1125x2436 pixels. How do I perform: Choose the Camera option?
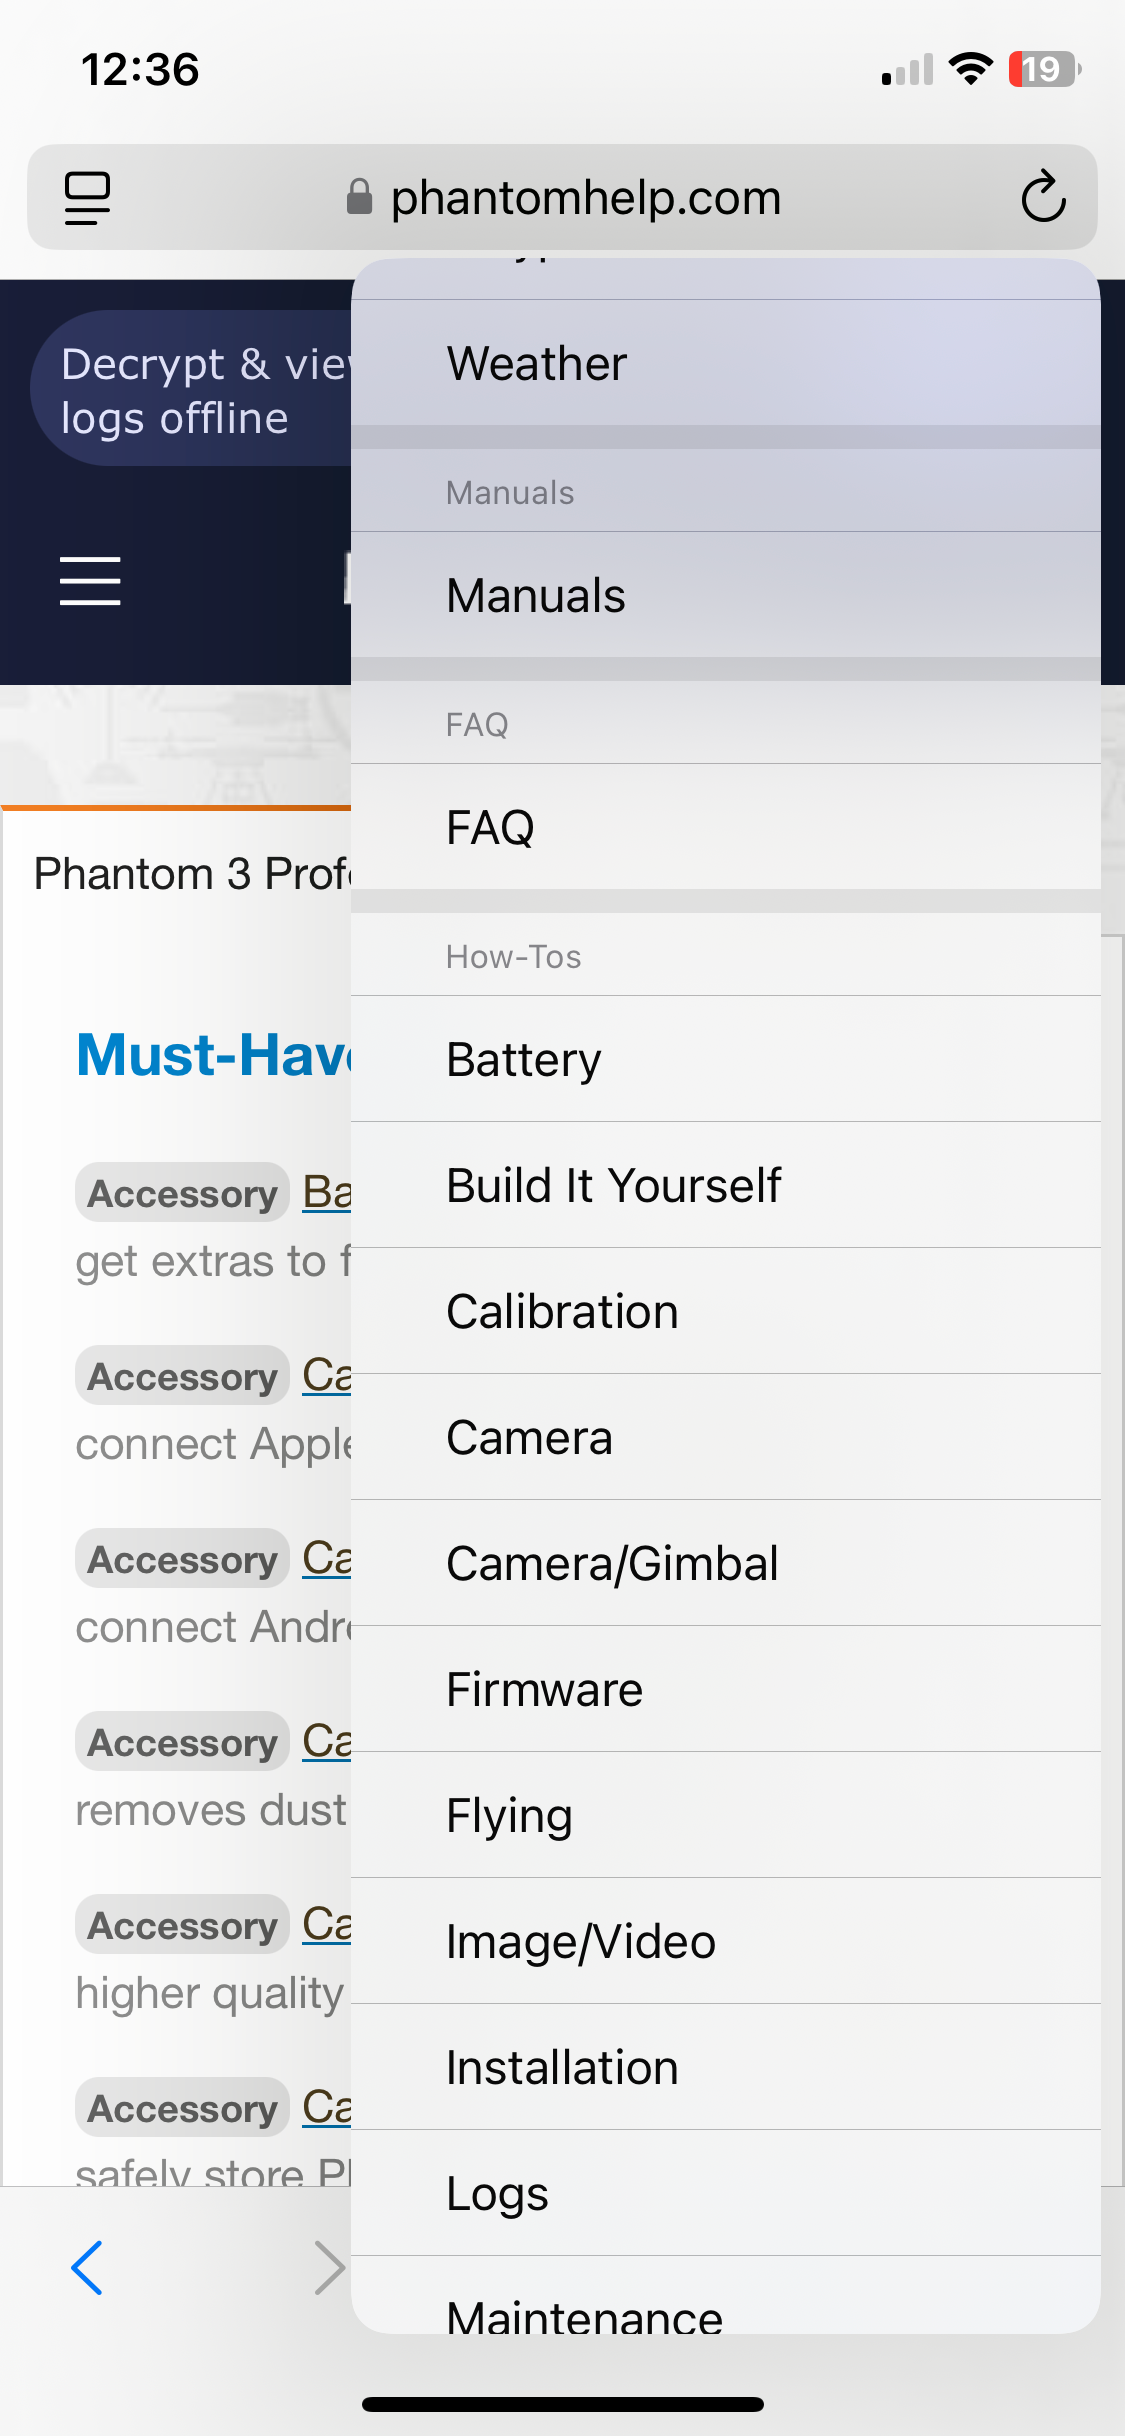(x=726, y=1437)
